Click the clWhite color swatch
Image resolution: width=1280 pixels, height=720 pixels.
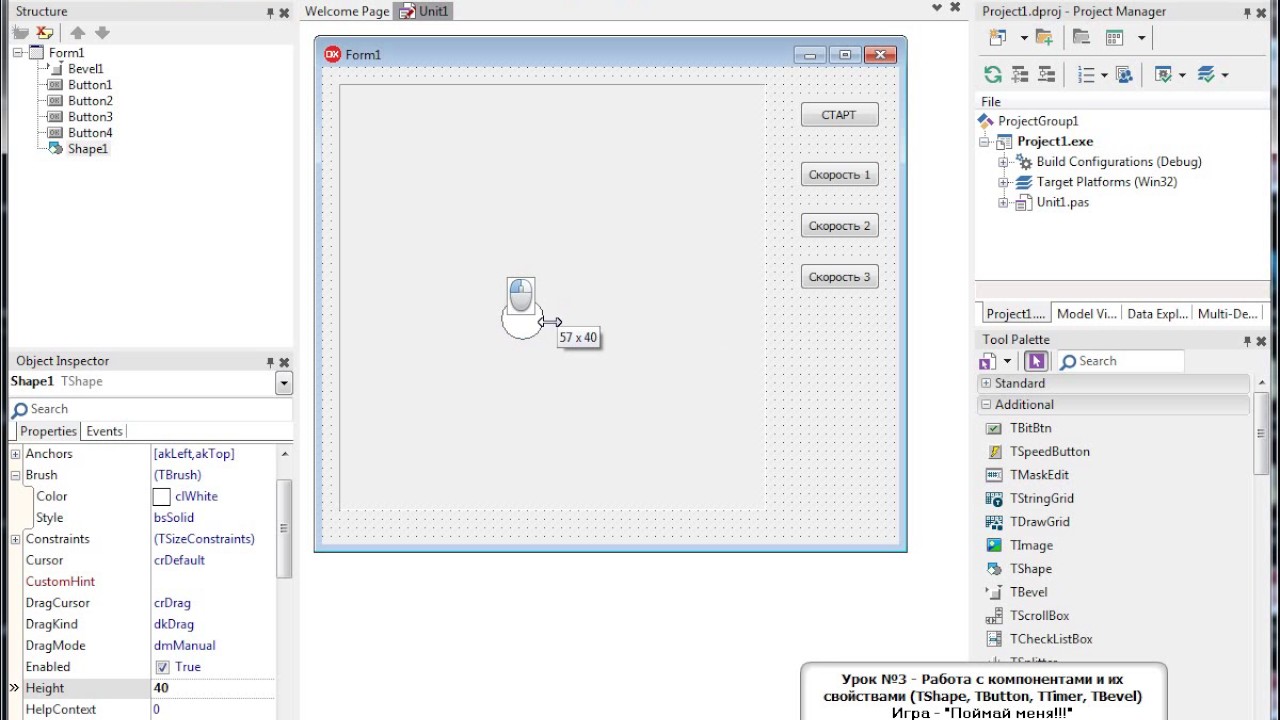pyautogui.click(x=161, y=497)
